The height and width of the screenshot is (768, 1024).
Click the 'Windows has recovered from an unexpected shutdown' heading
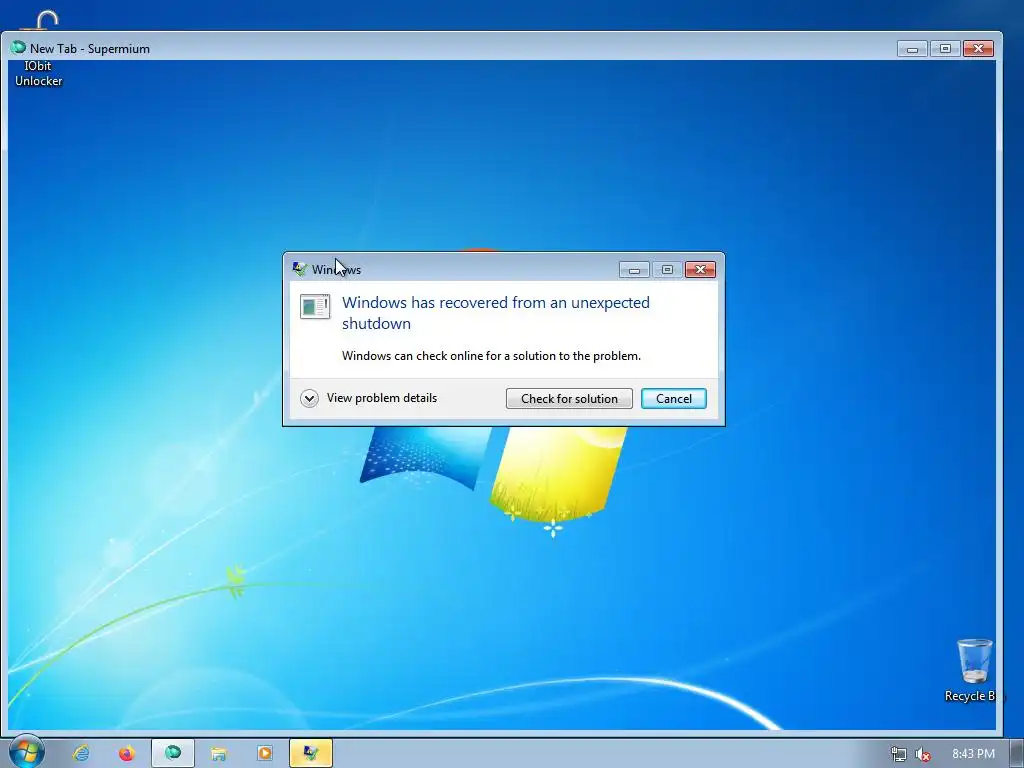point(496,313)
